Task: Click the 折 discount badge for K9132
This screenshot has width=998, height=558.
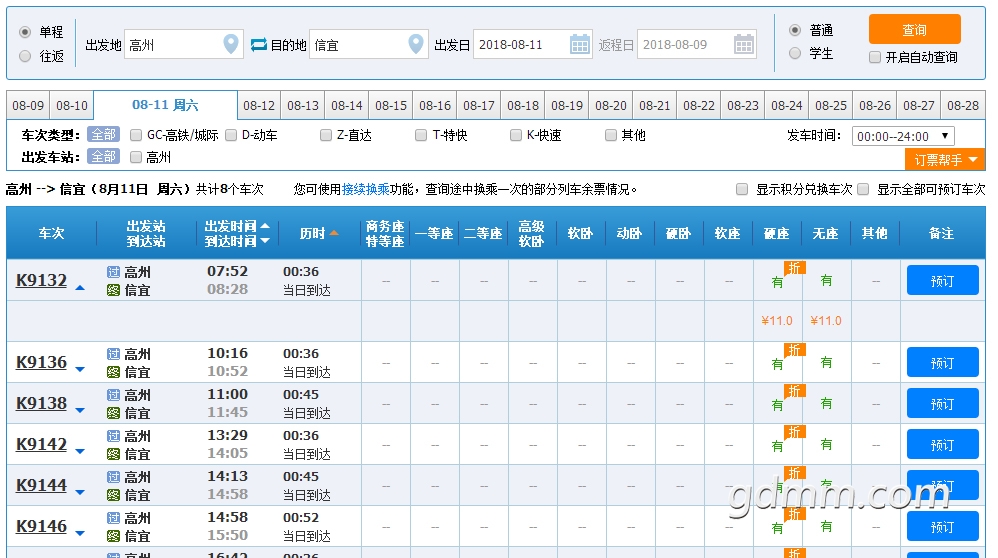Action: point(794,268)
